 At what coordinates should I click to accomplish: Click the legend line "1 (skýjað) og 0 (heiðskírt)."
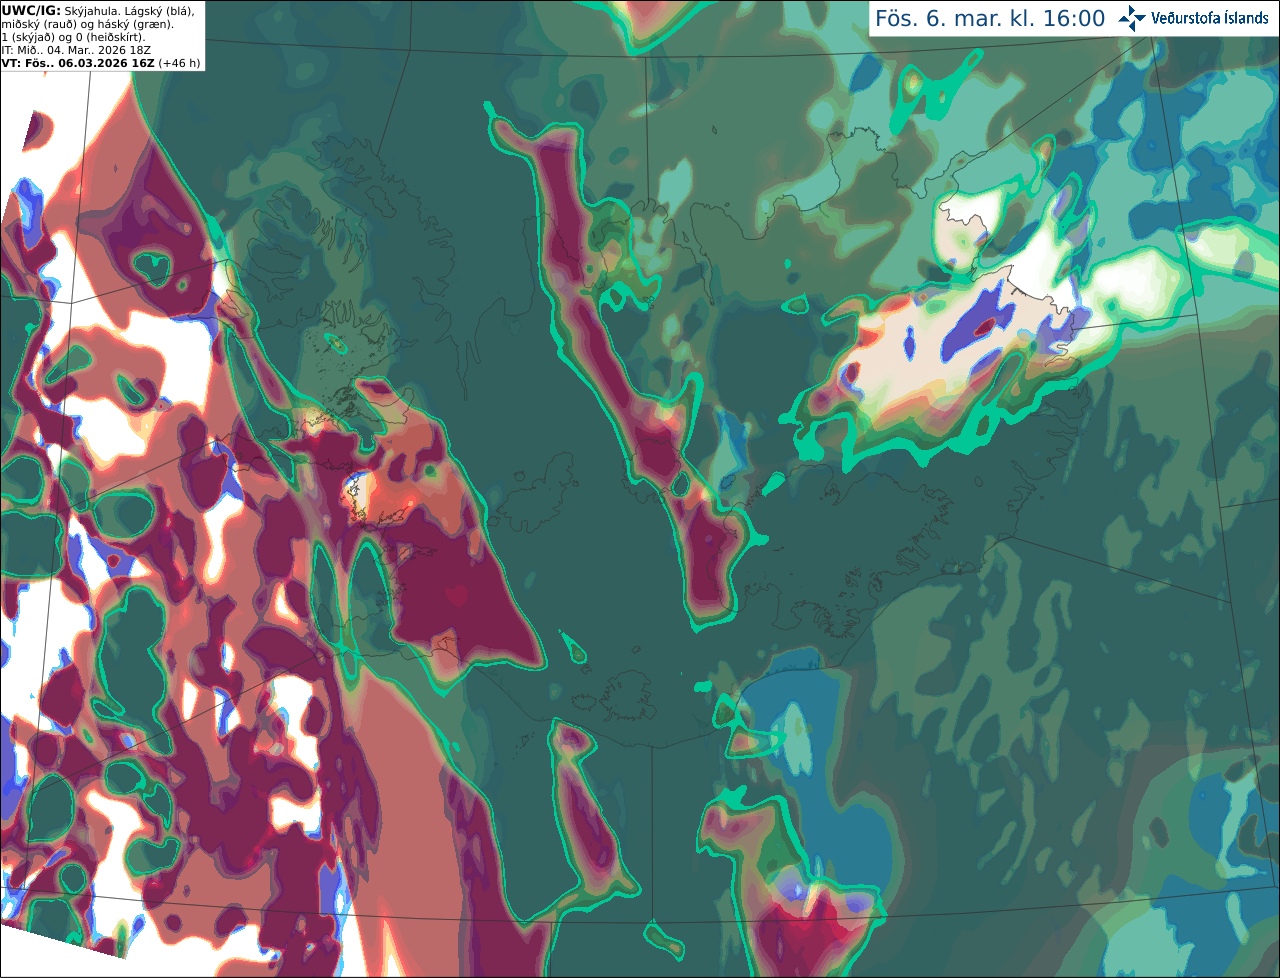pyautogui.click(x=73, y=37)
